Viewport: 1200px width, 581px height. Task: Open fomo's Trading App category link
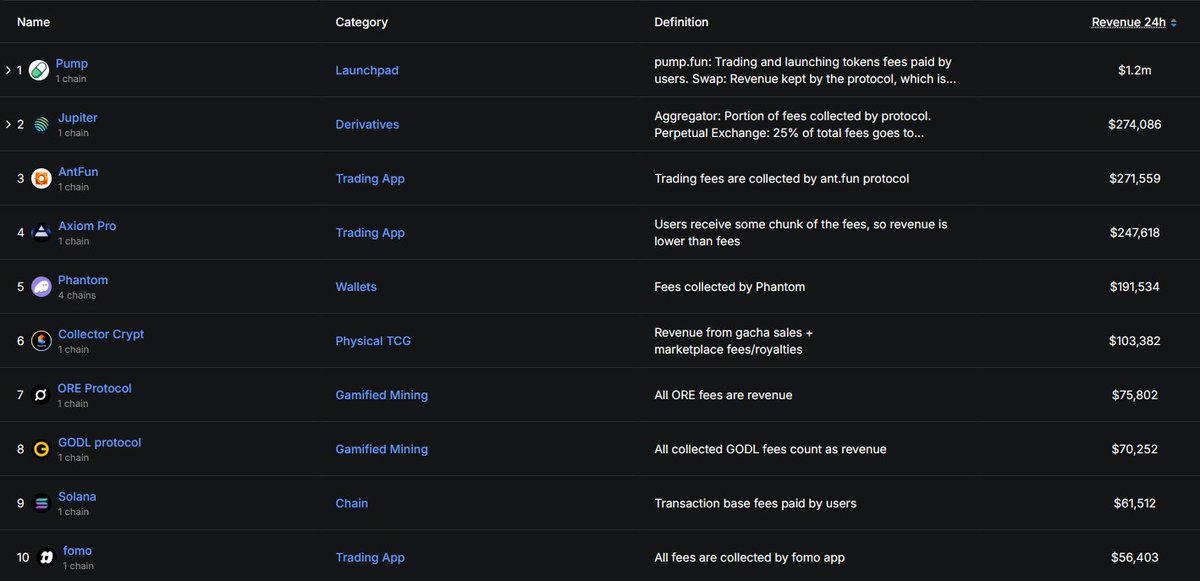(370, 556)
